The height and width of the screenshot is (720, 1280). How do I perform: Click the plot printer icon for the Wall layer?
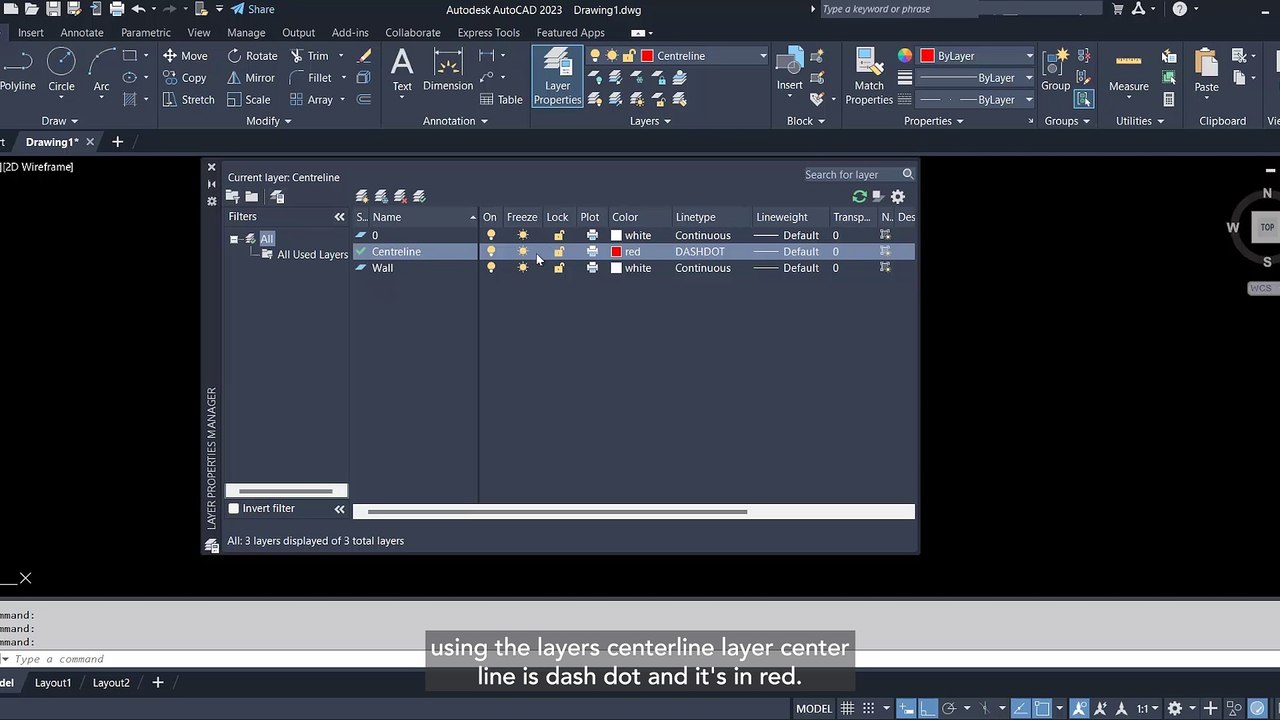(x=592, y=268)
